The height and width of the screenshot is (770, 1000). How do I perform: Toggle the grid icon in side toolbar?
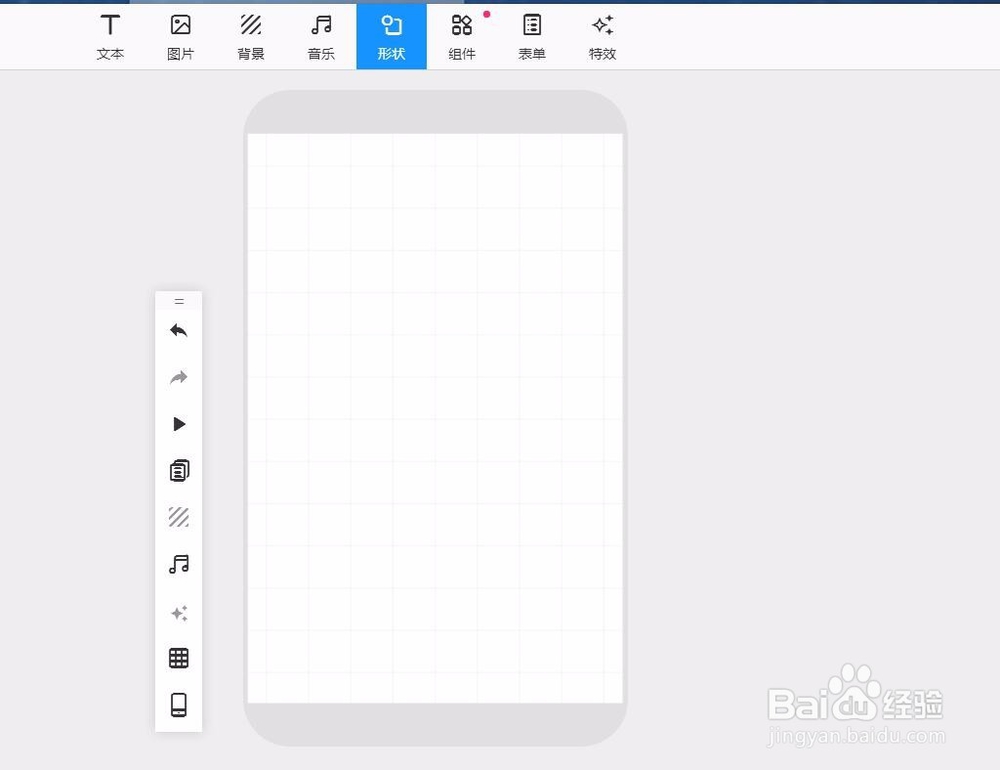tap(179, 658)
